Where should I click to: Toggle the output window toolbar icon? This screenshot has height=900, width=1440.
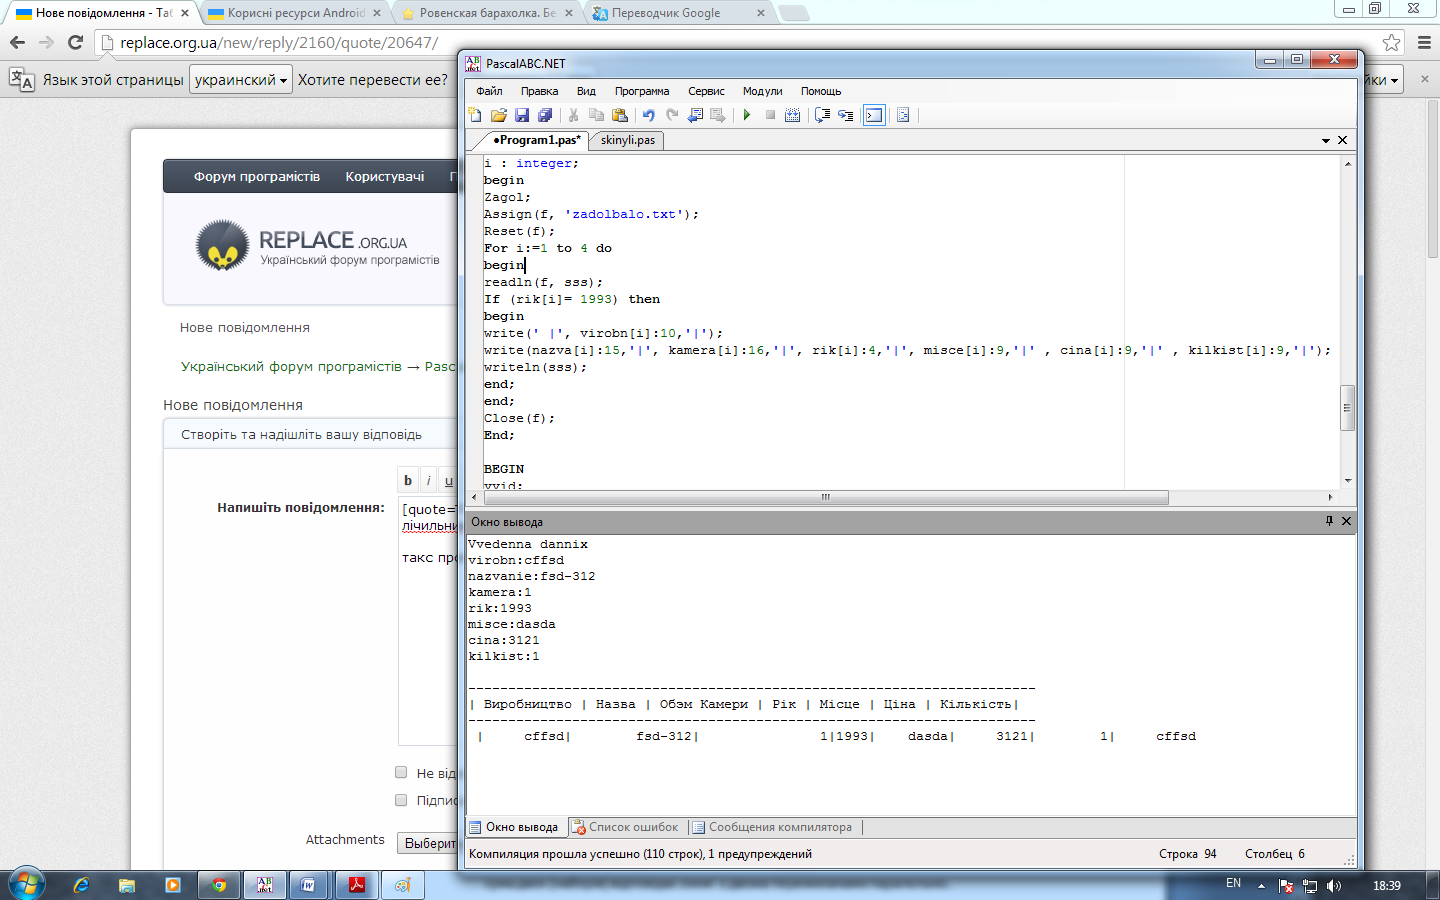pos(874,115)
